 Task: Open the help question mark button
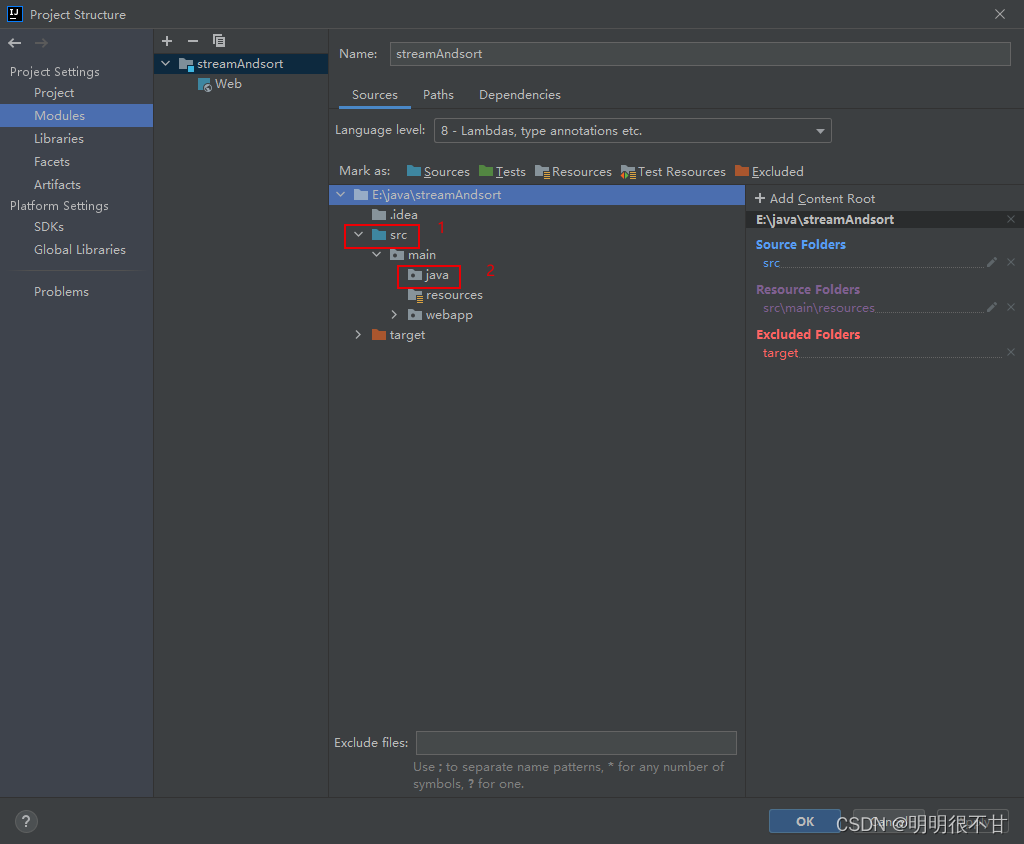pos(26,821)
